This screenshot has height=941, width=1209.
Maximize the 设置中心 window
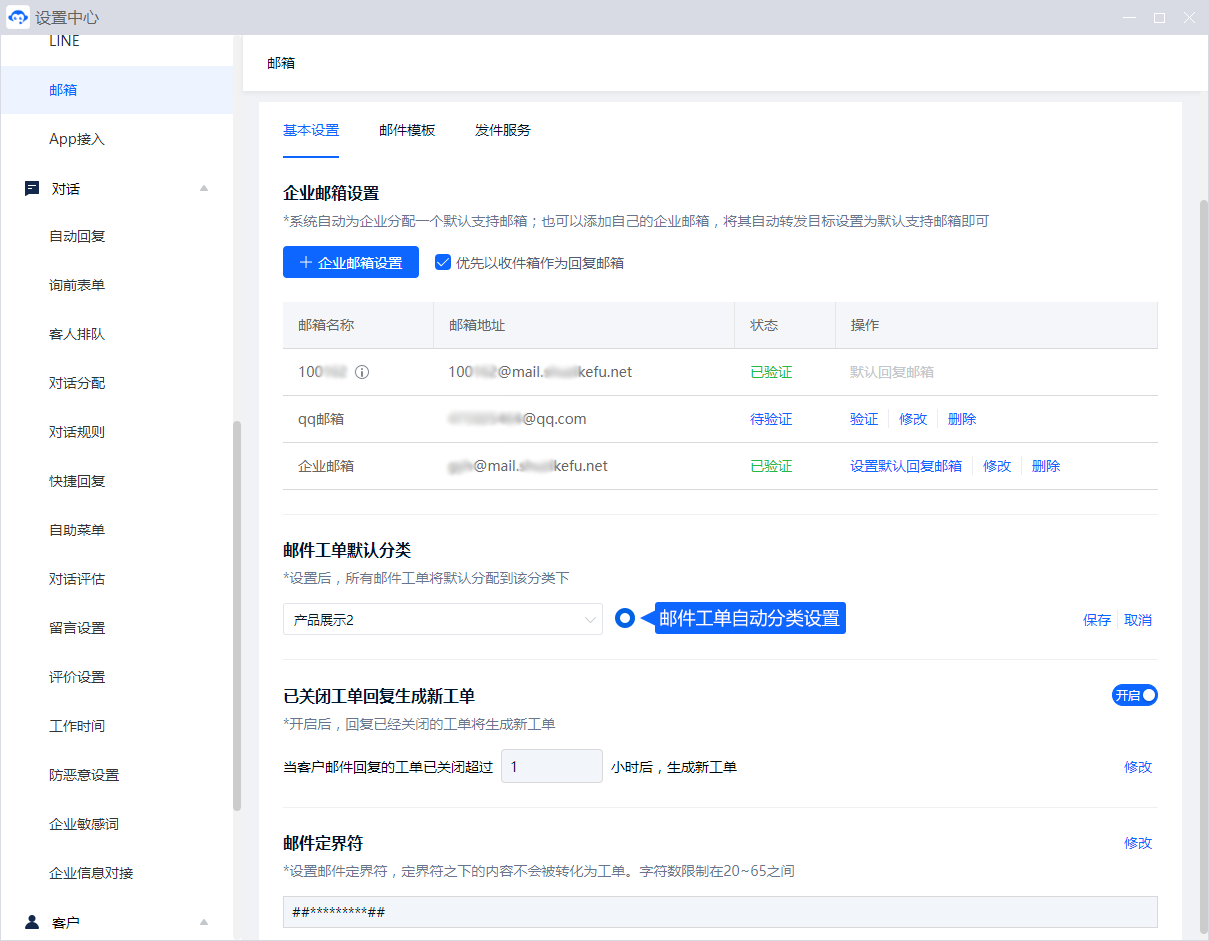click(1160, 17)
